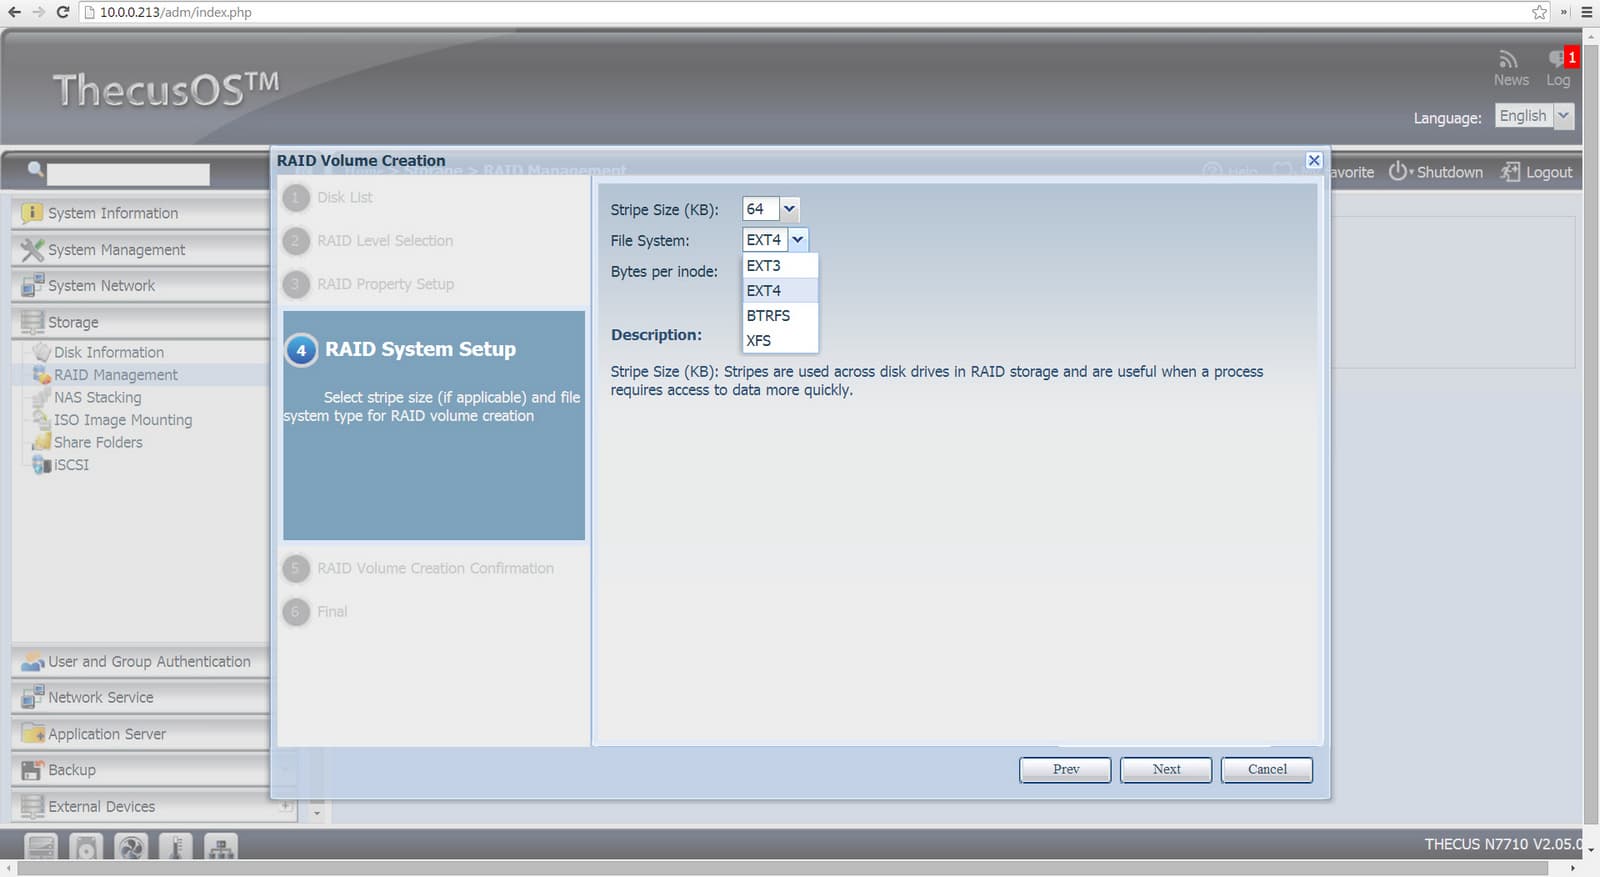Open the Stripe Size dropdown arrow
This screenshot has width=1600, height=877.
click(x=789, y=209)
